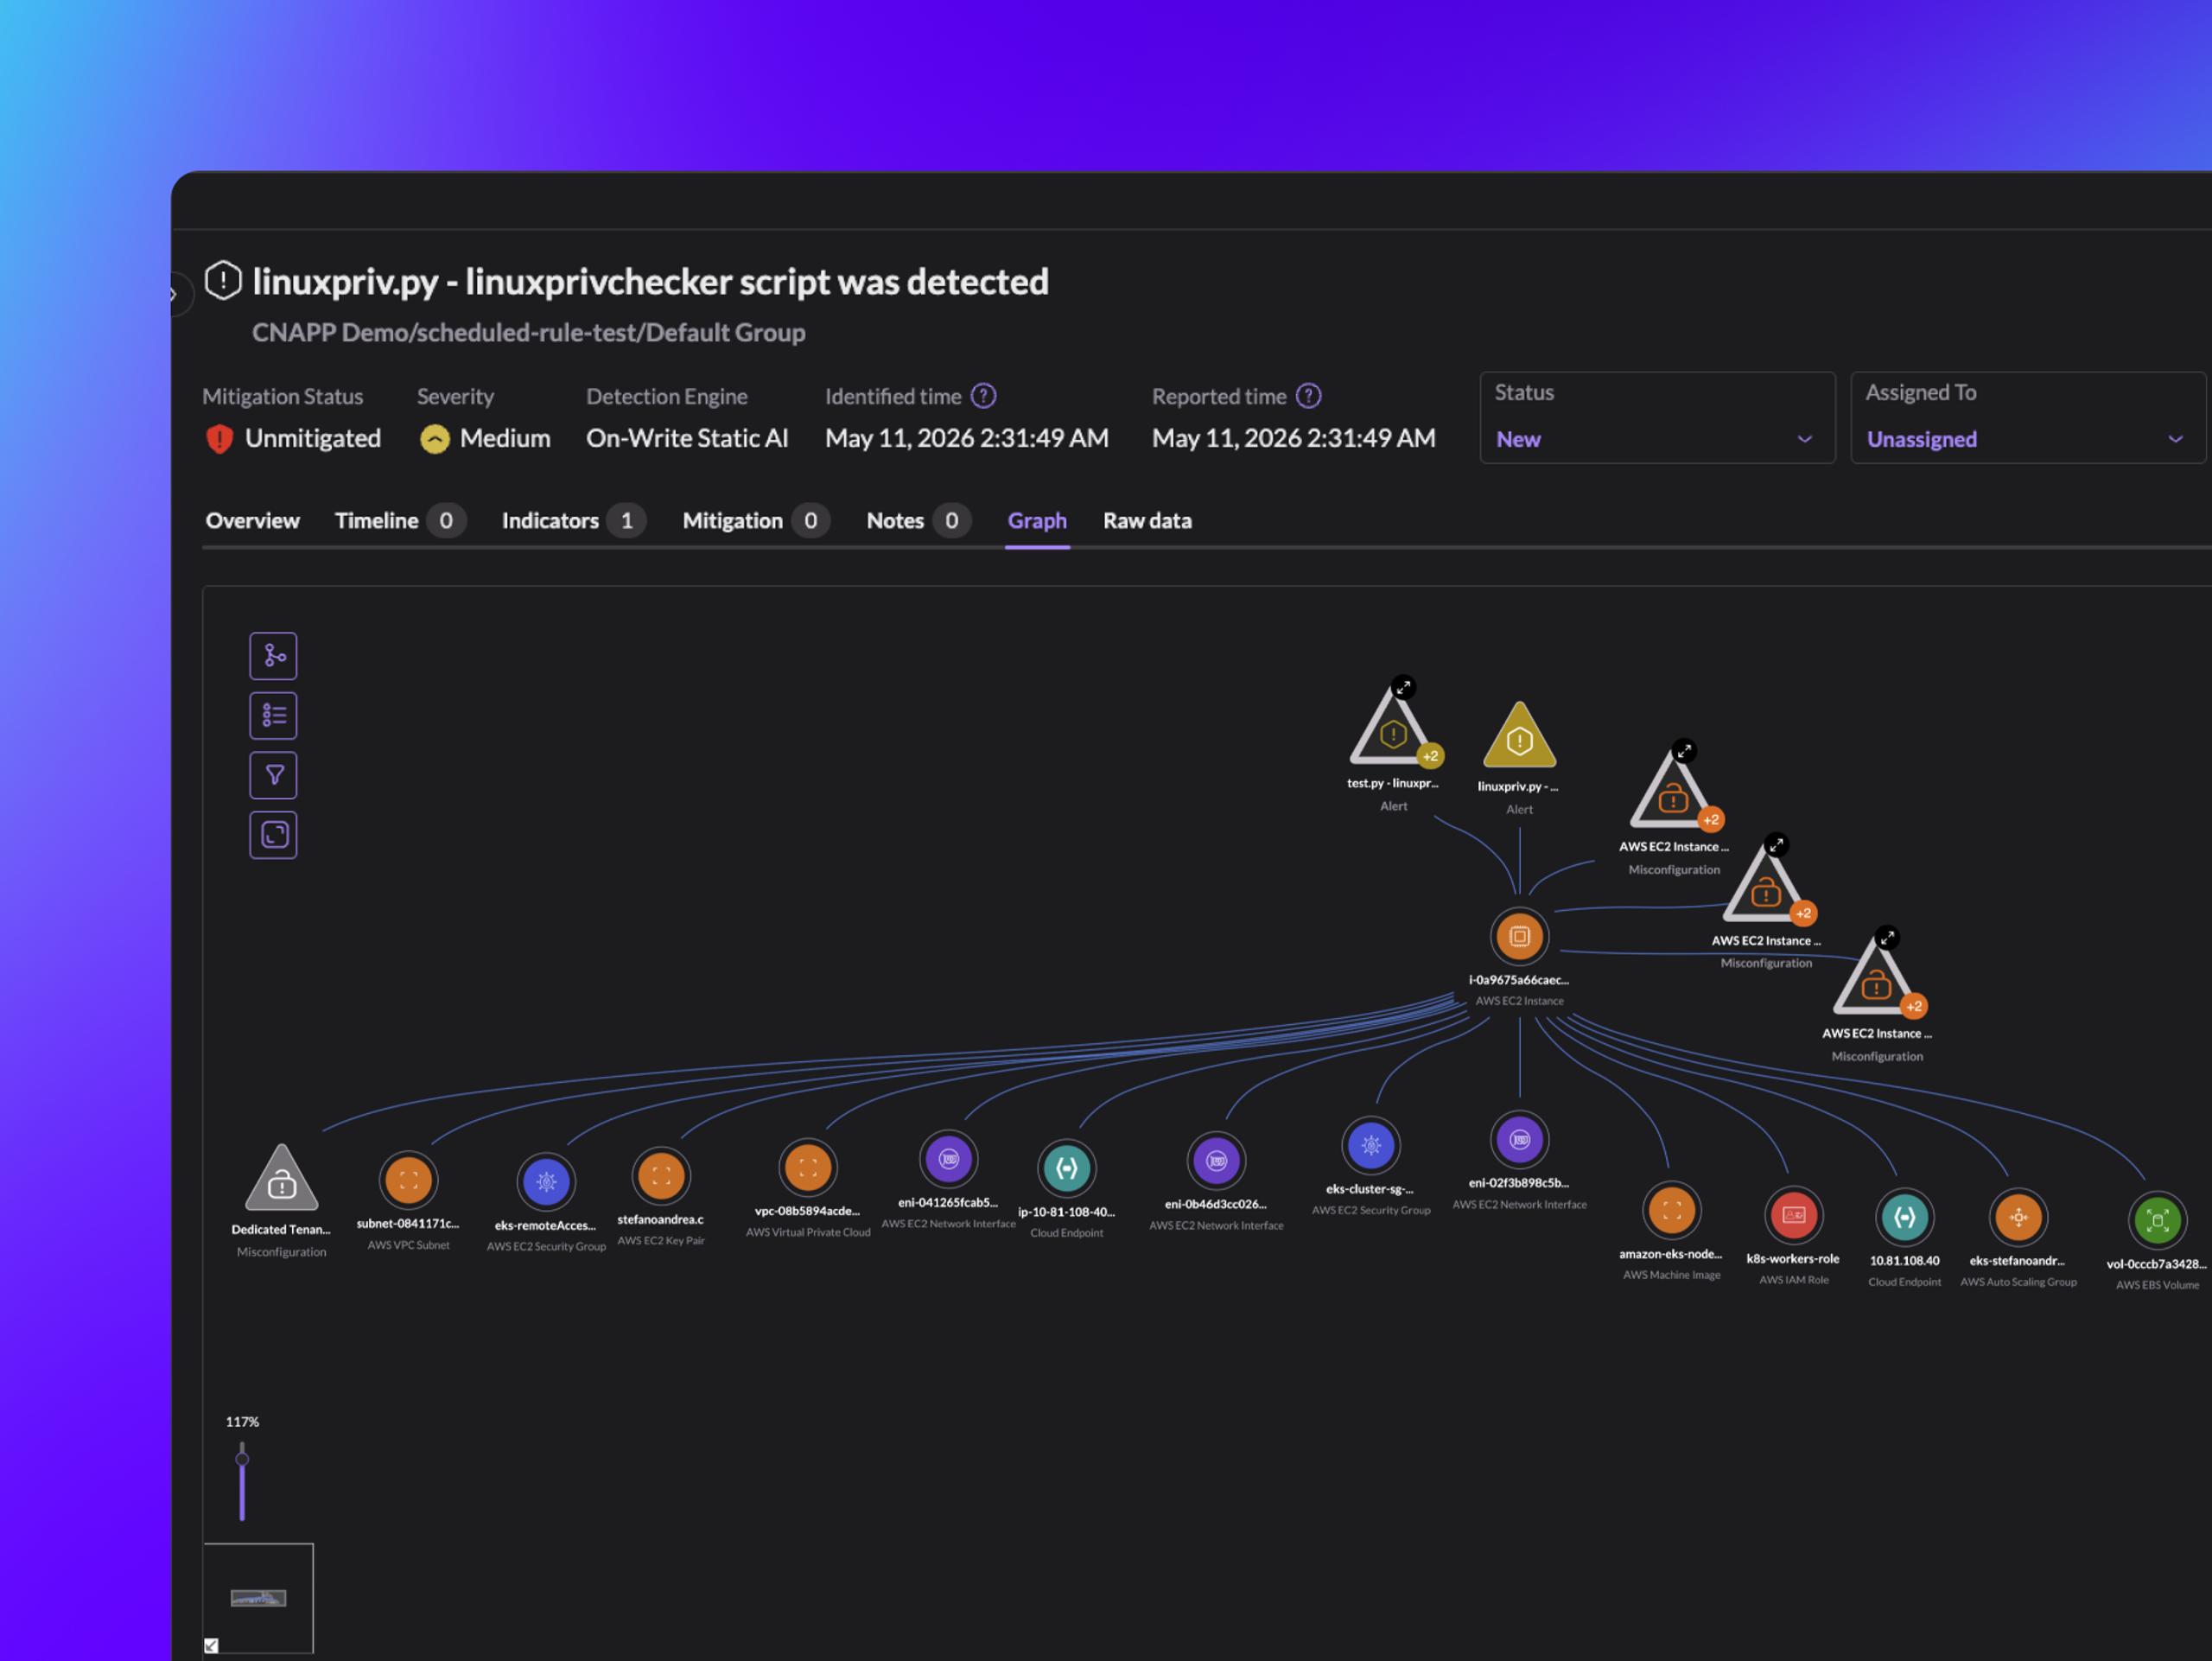Select the eni-02f3b898c5b network interface node
This screenshot has width=2212, height=1661.
[1519, 1139]
